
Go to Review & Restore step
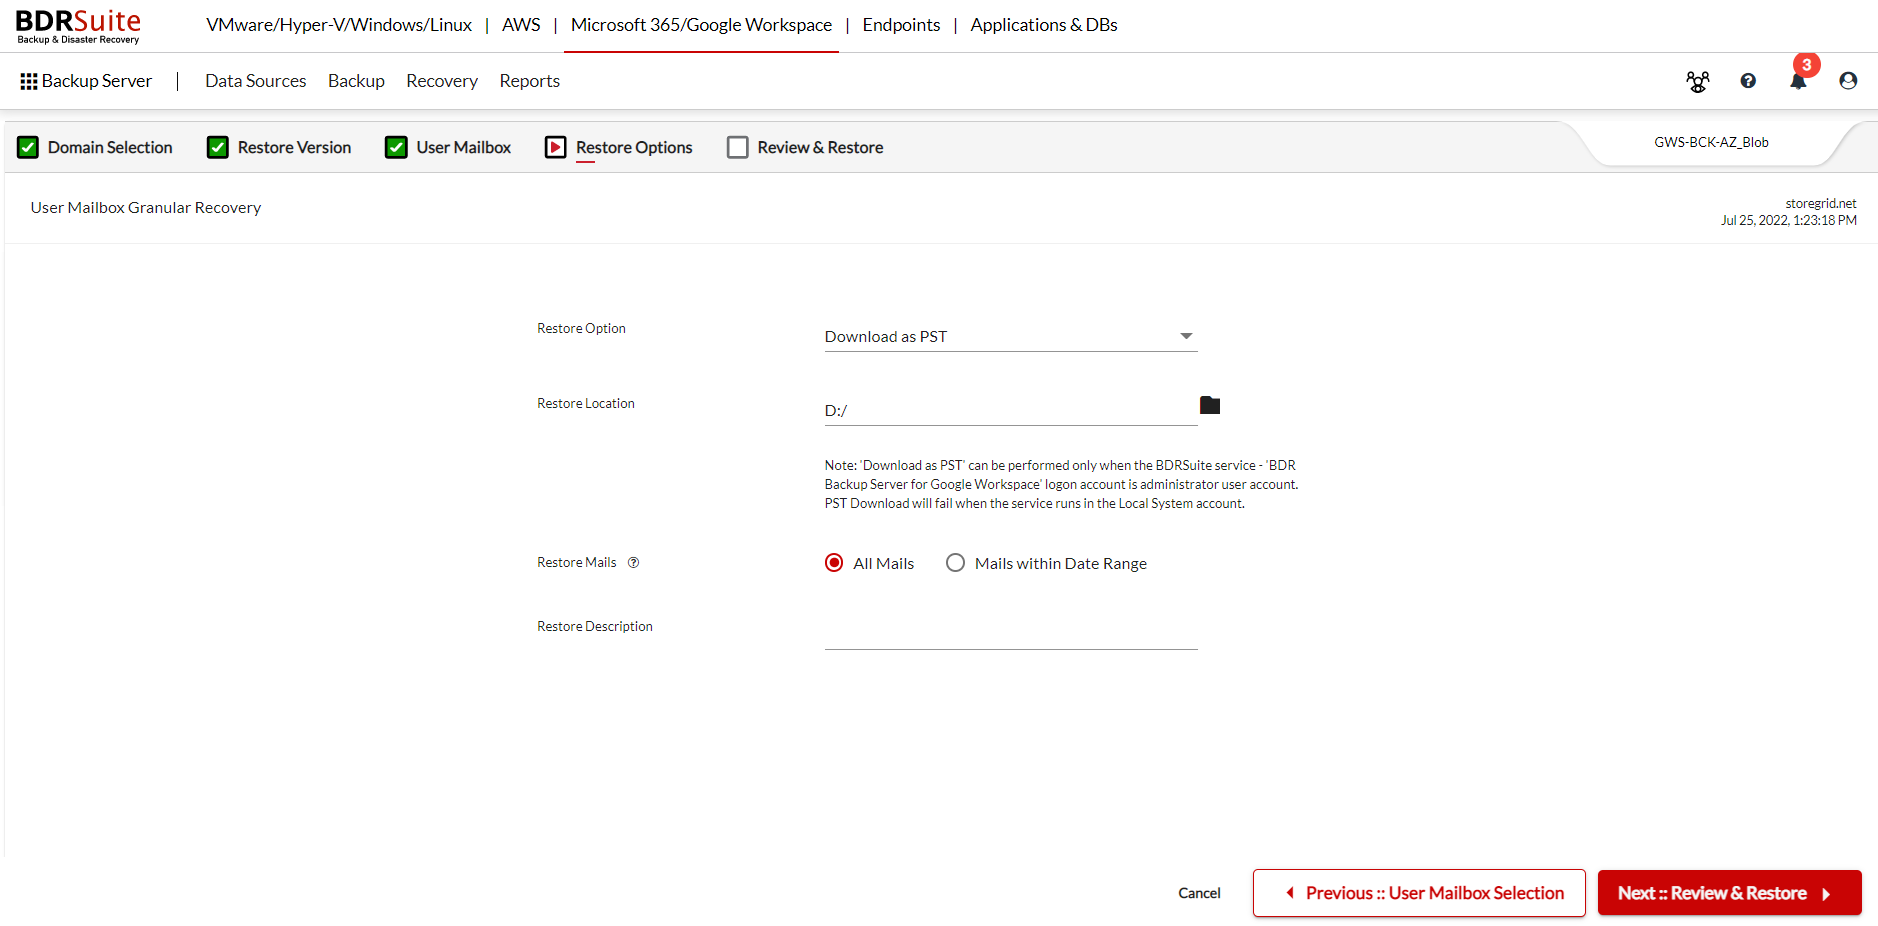820,148
